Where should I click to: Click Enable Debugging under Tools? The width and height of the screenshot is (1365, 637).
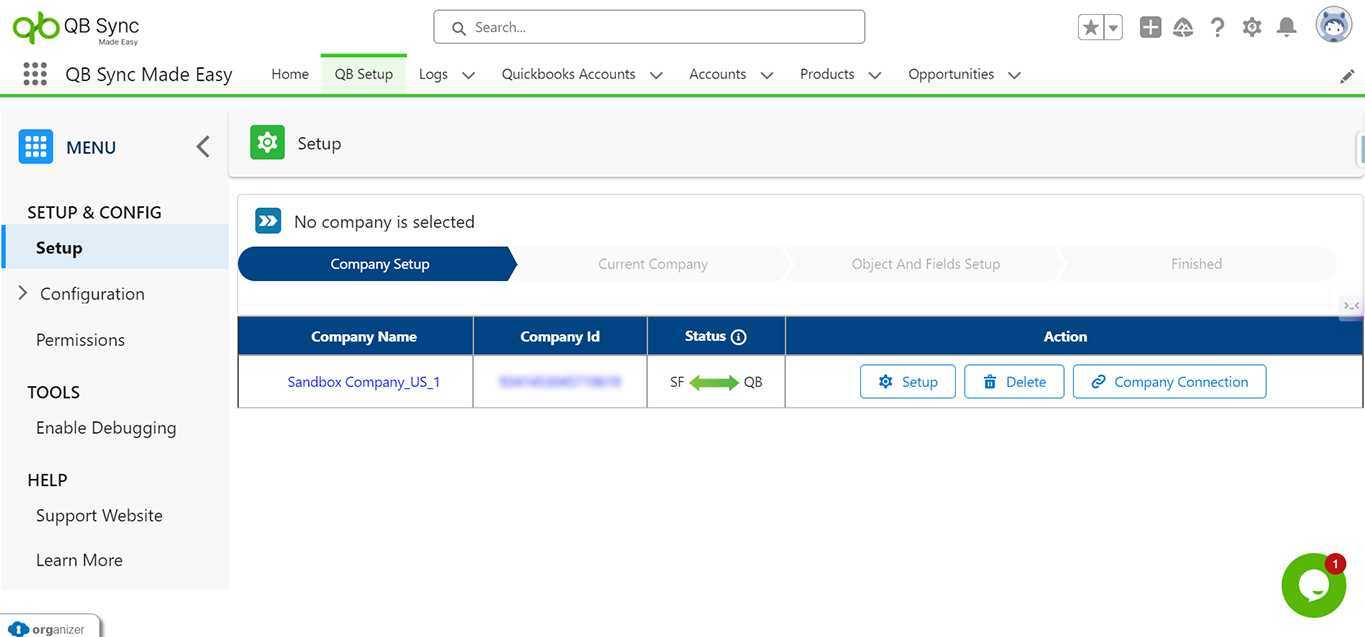[x=106, y=428]
